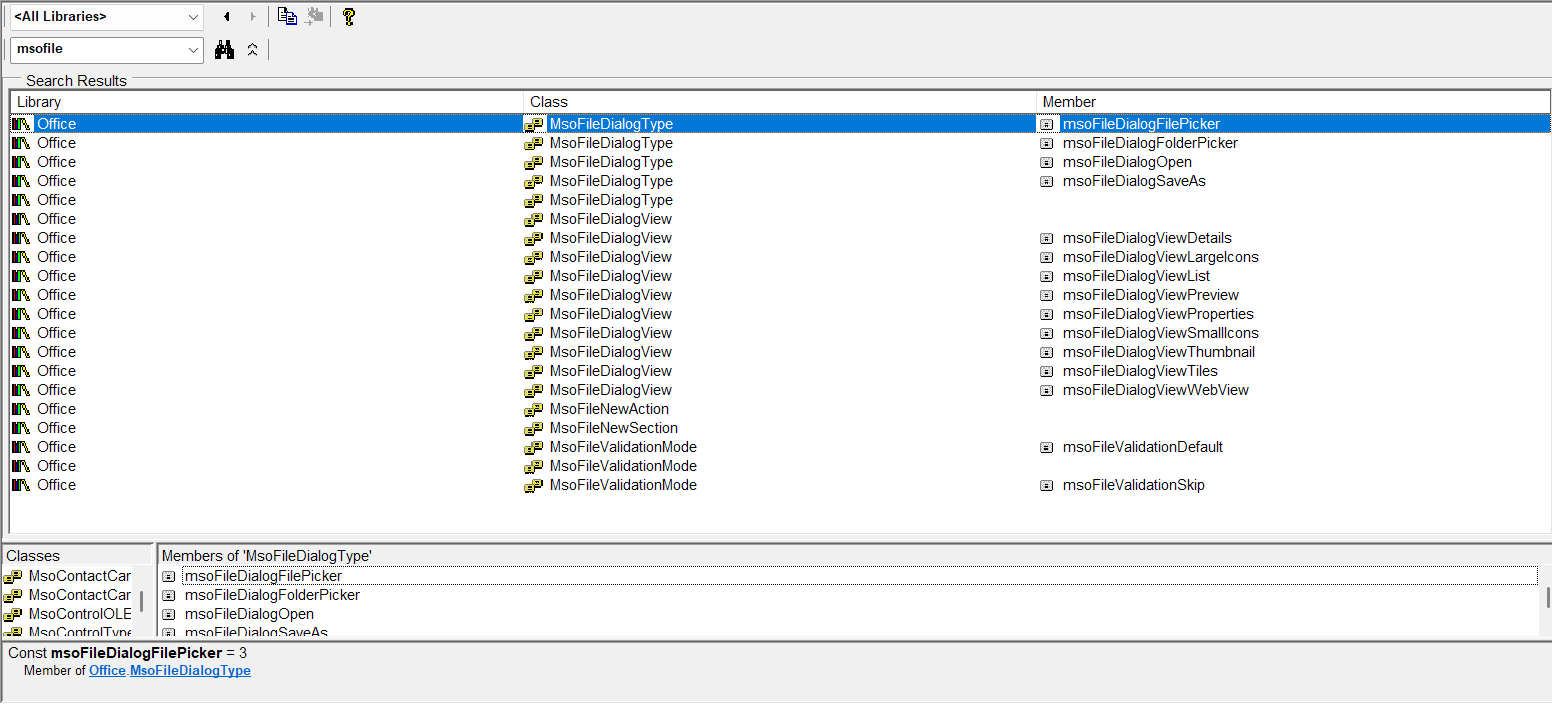The height and width of the screenshot is (704, 1552).
Task: Click the Classes list scrollbar
Action: 141,601
